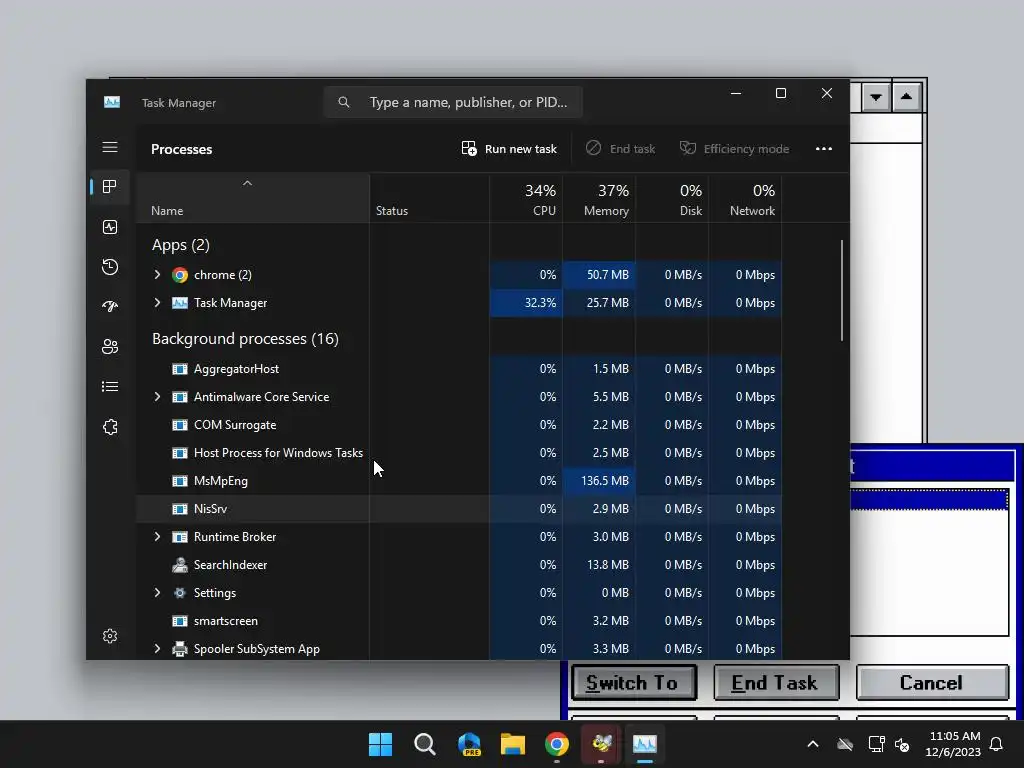Click Run new task
The height and width of the screenshot is (768, 1024).
509,149
